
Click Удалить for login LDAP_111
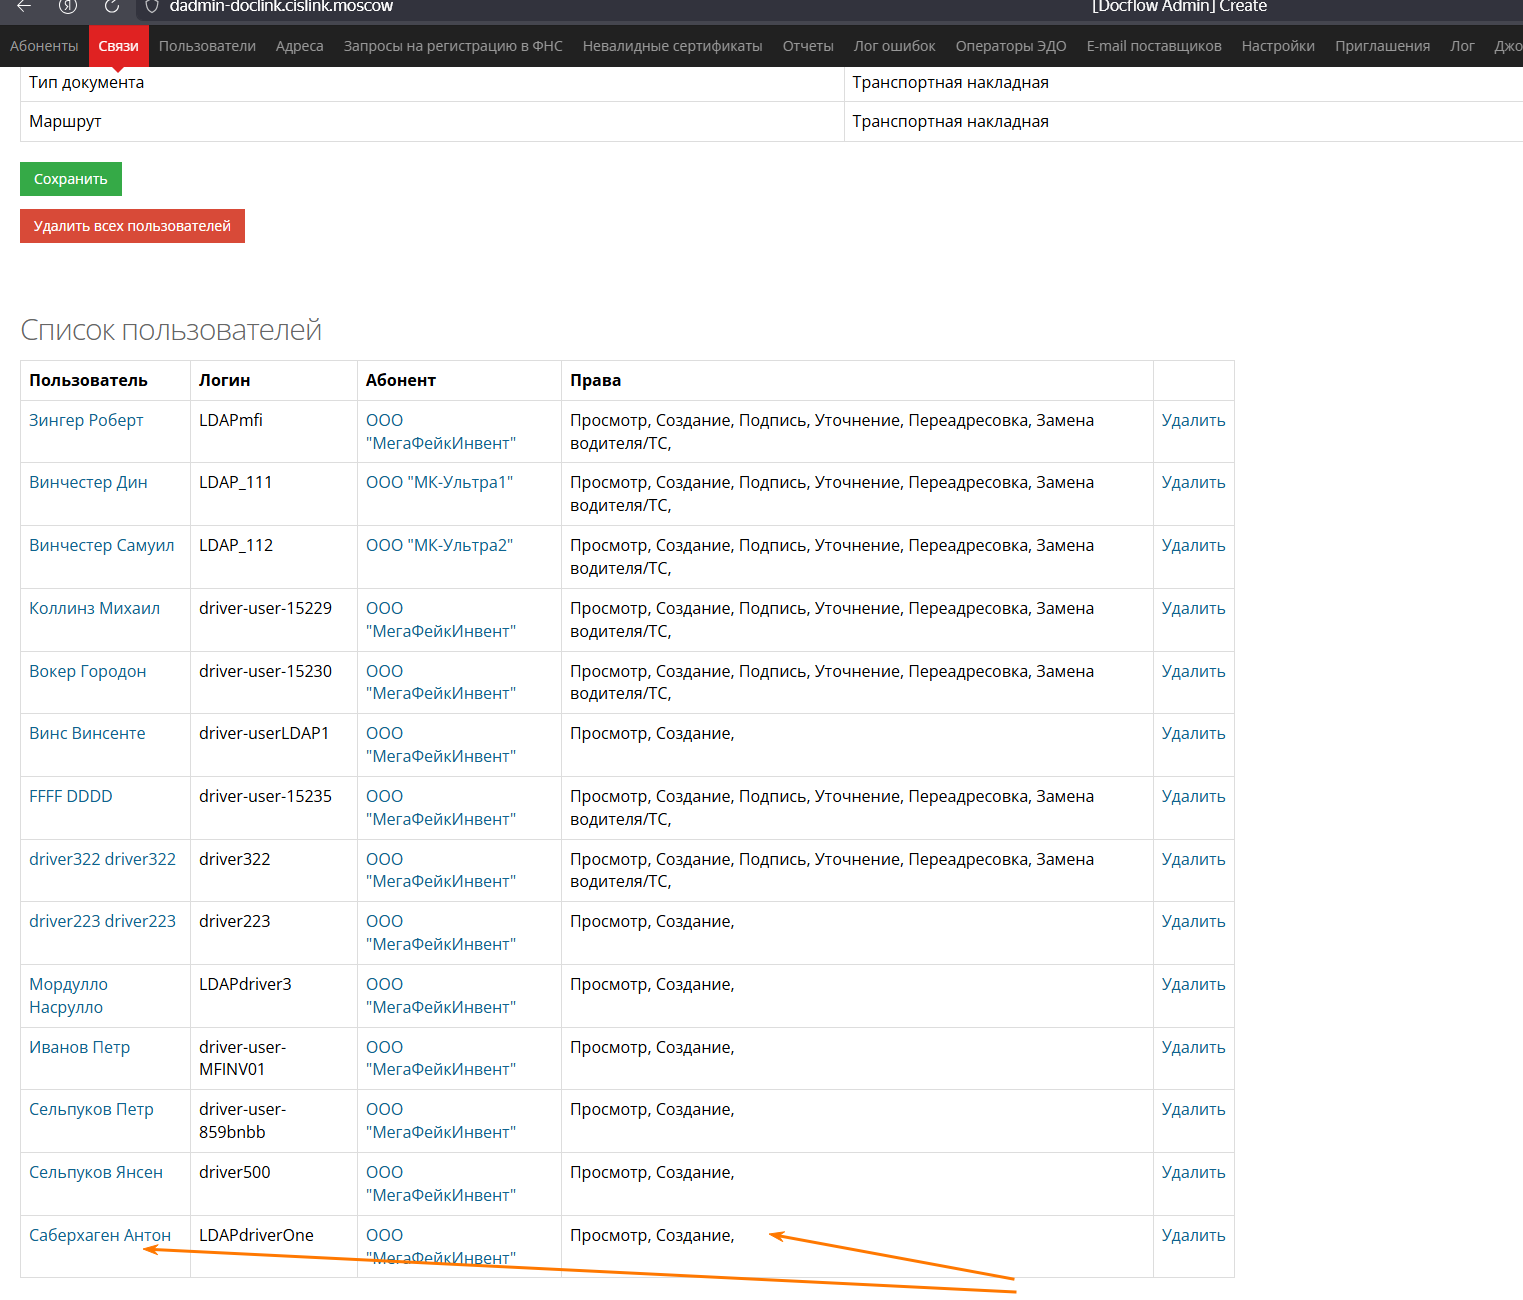click(x=1193, y=482)
